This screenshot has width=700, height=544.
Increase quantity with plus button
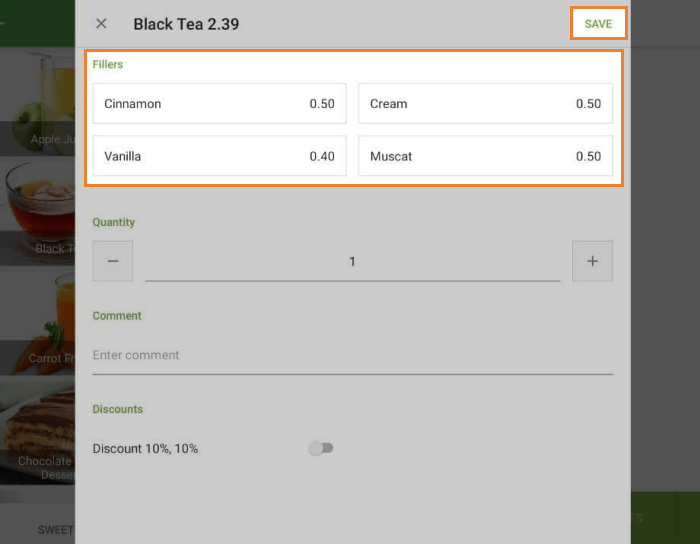click(x=592, y=261)
